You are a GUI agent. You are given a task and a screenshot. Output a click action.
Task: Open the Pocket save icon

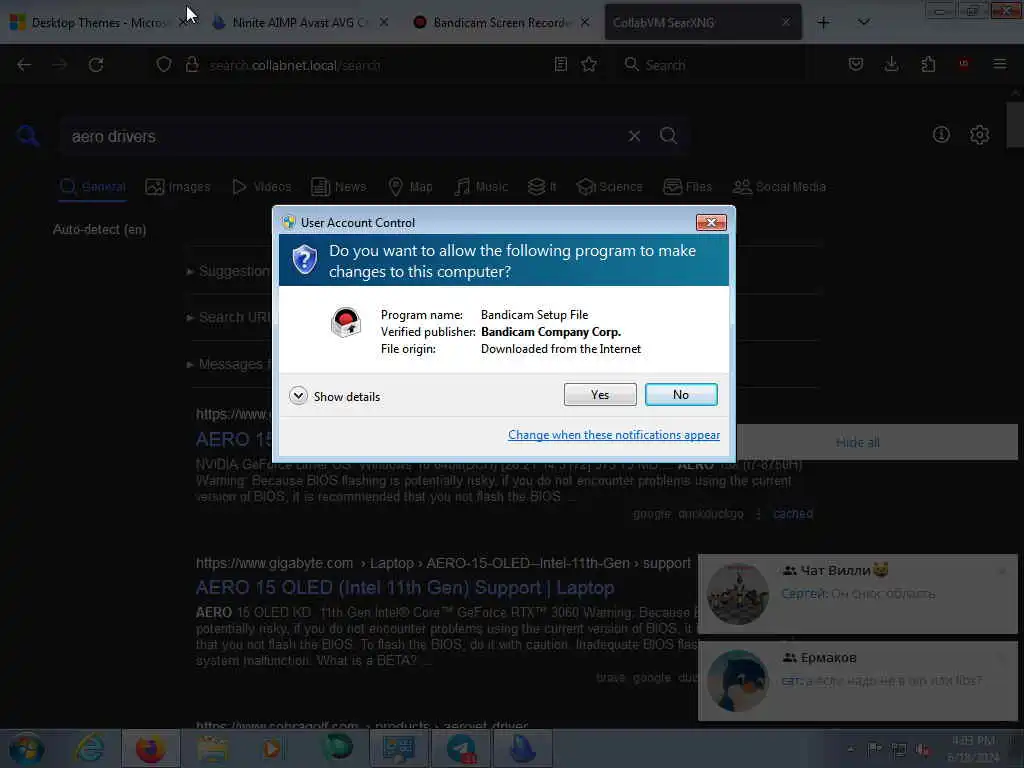tap(856, 64)
